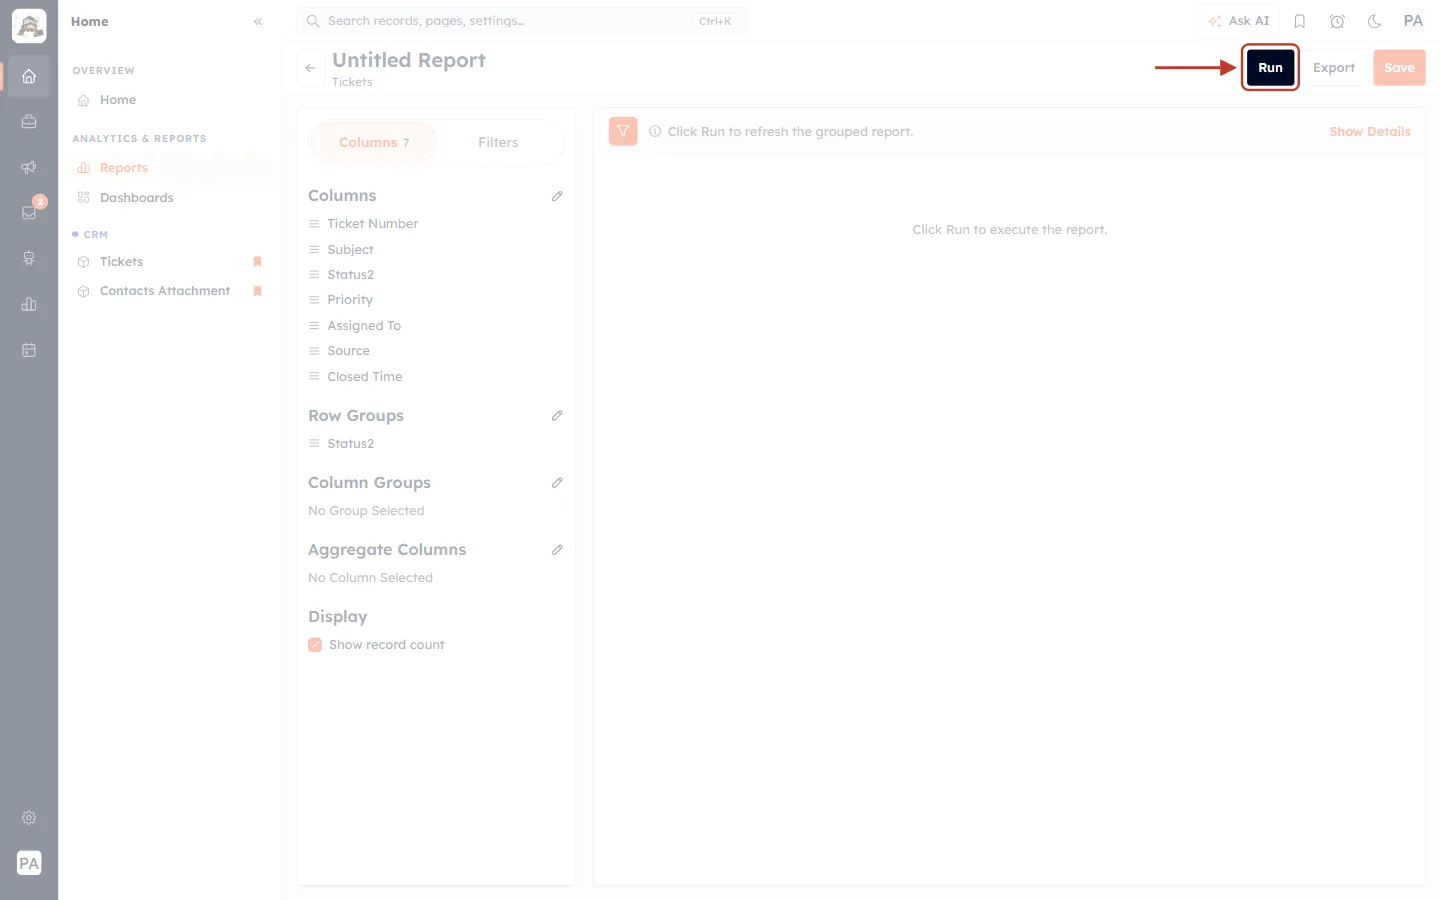Viewport: 1440px width, 900px height.
Task: Switch to the Filters tab
Action: [x=498, y=142]
